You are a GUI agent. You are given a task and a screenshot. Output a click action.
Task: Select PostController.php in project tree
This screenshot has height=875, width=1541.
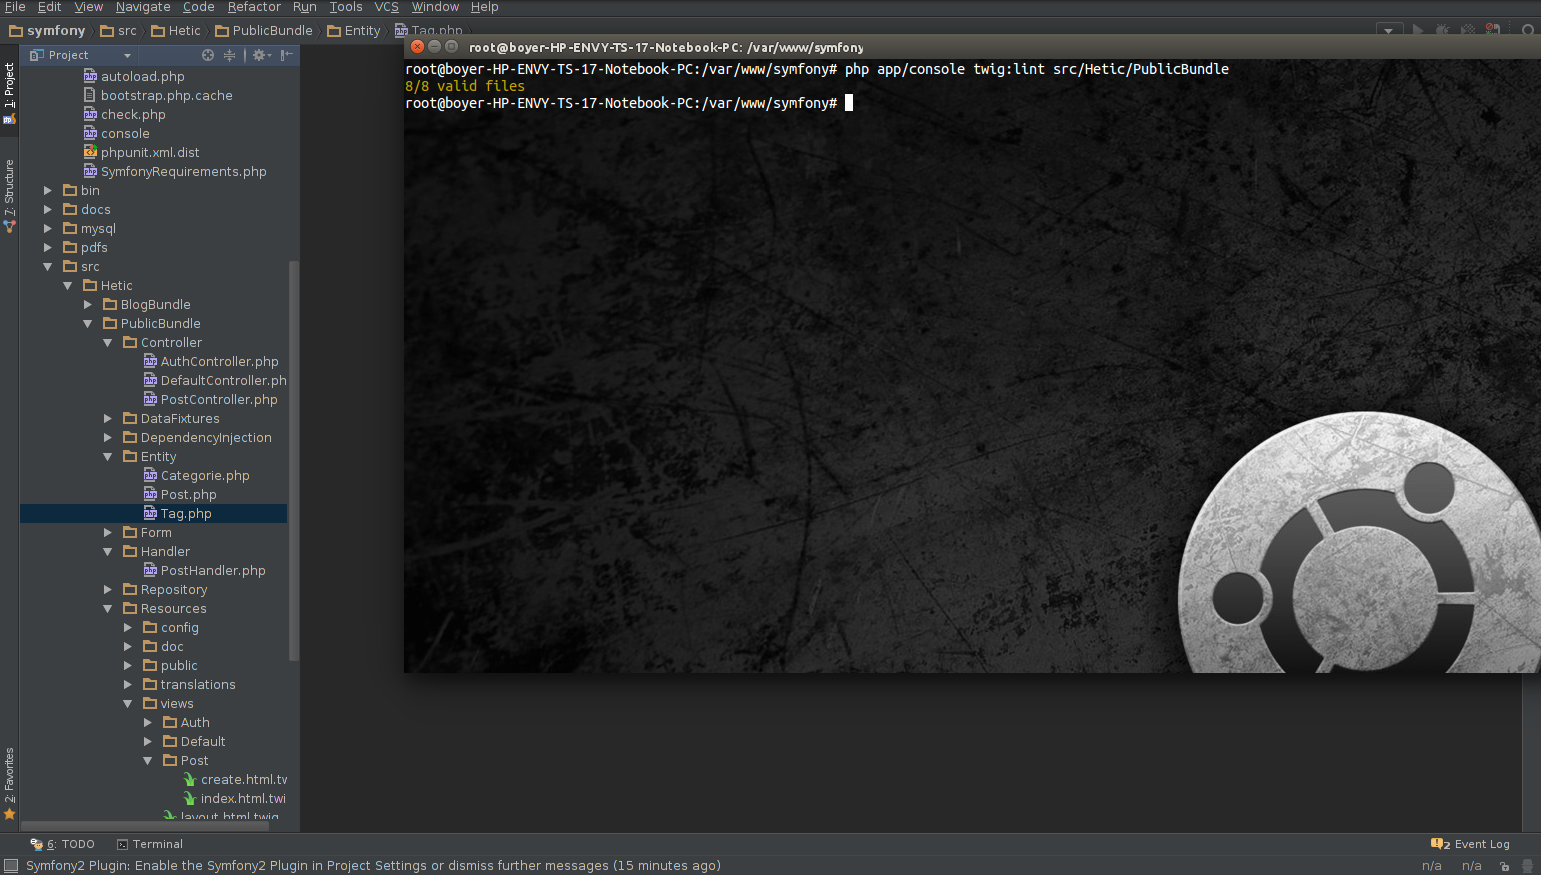pos(210,399)
